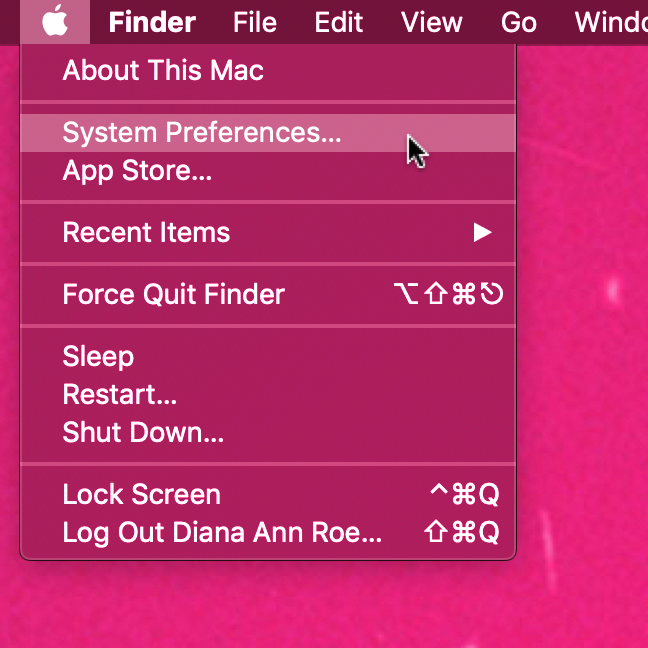Viewport: 648px width, 648px height.
Task: Select Lock Screen
Action: pos(141,495)
